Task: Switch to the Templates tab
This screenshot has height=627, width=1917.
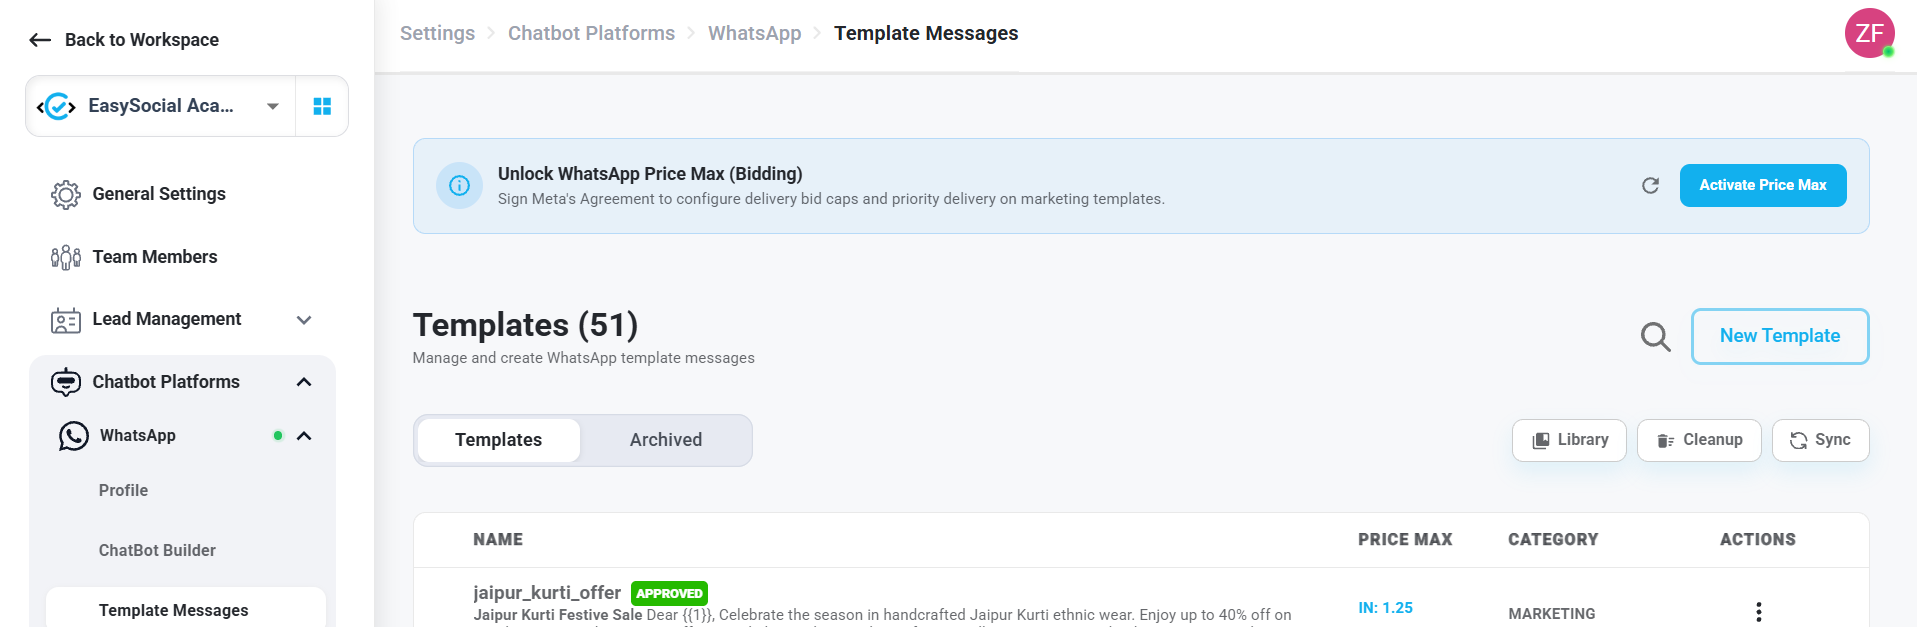Action: point(499,440)
